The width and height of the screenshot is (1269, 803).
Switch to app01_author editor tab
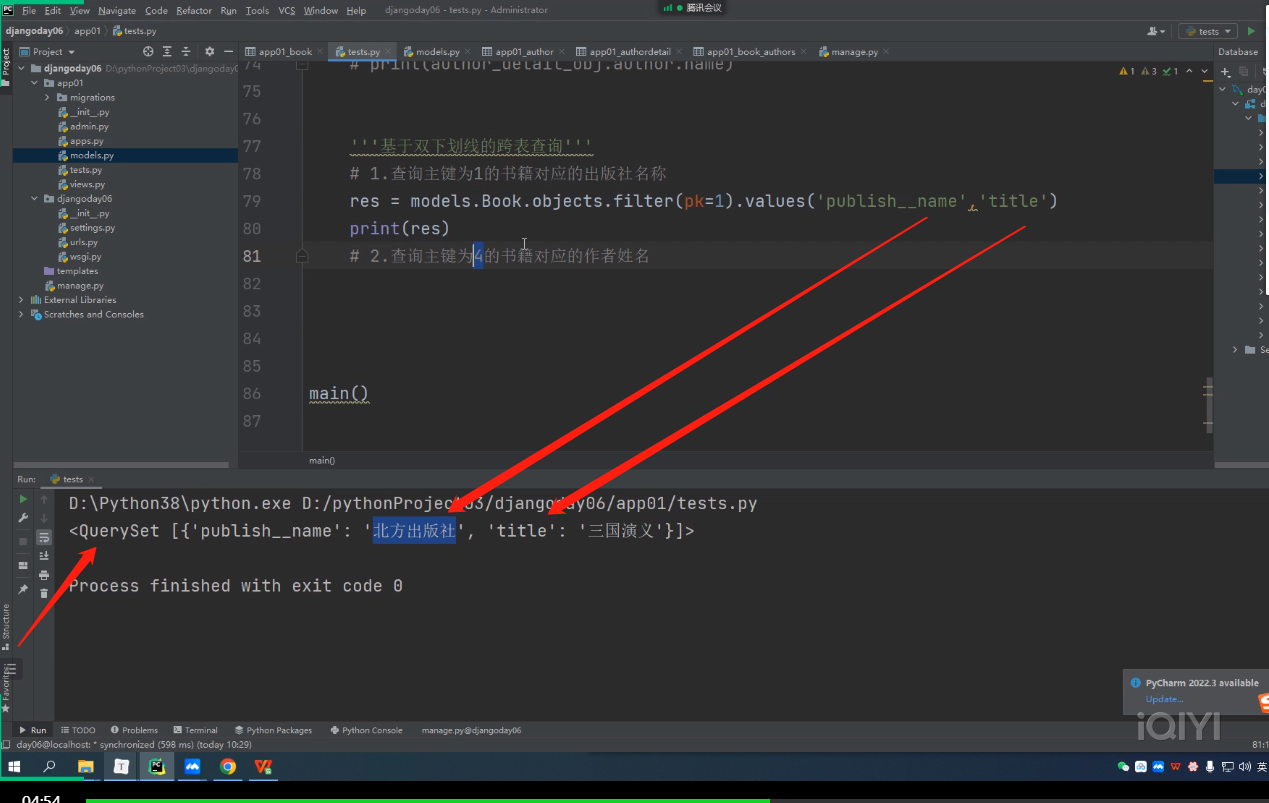[x=524, y=51]
